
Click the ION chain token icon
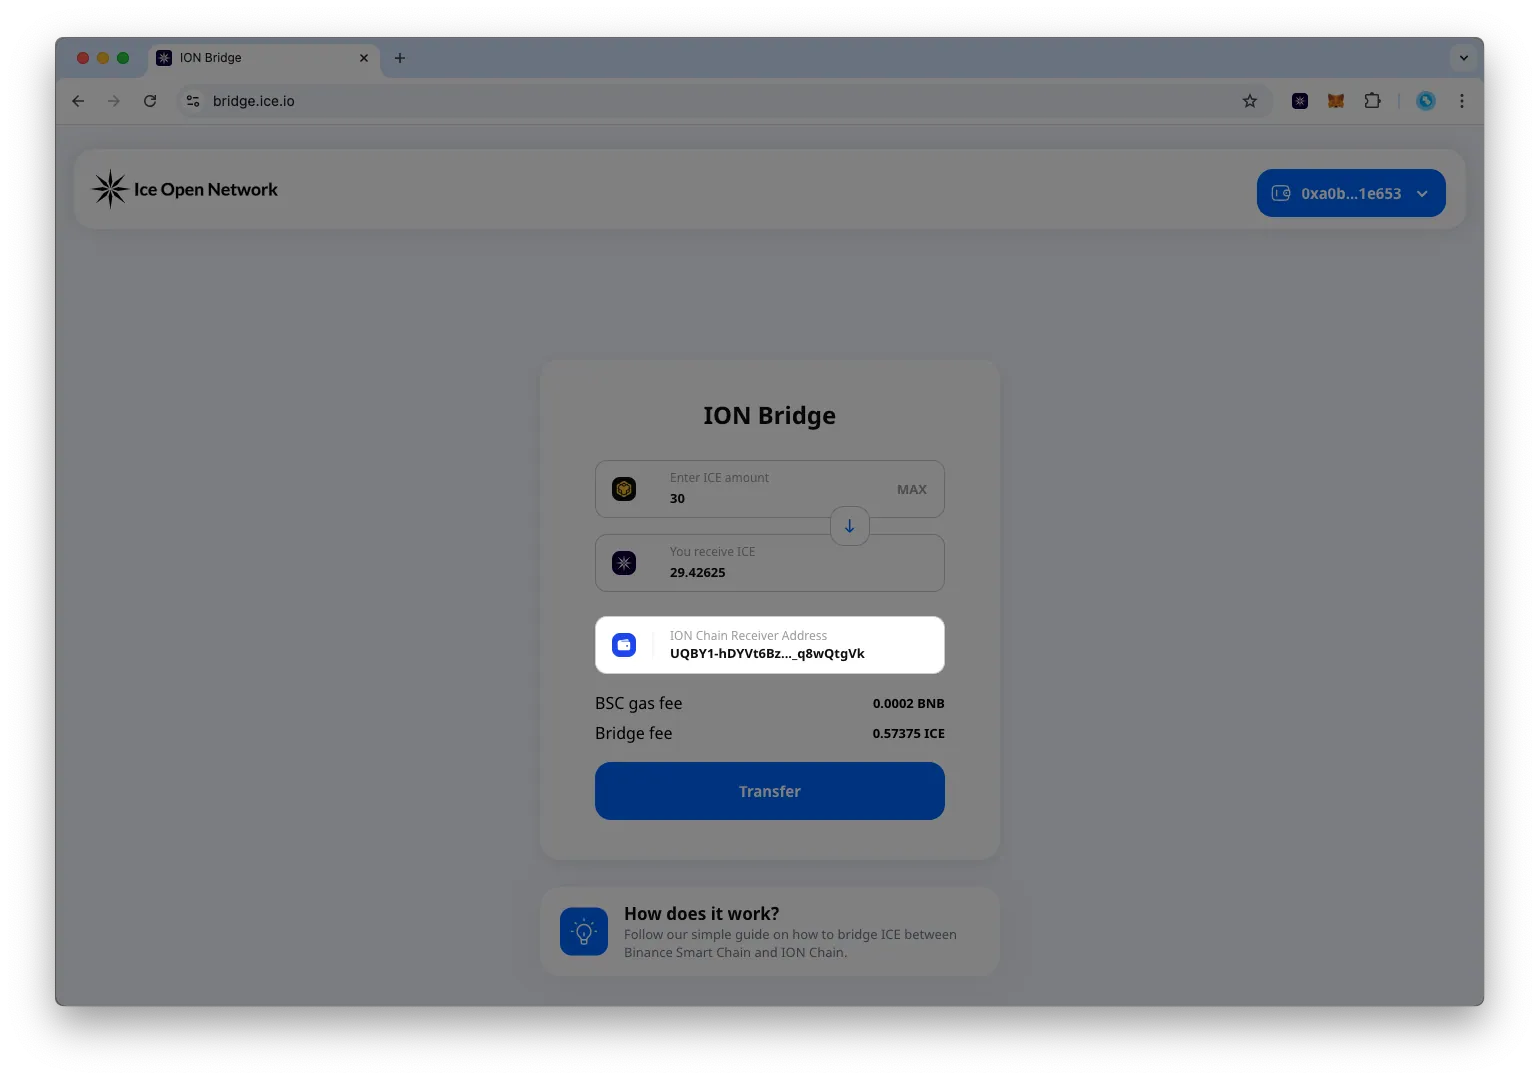coord(624,563)
